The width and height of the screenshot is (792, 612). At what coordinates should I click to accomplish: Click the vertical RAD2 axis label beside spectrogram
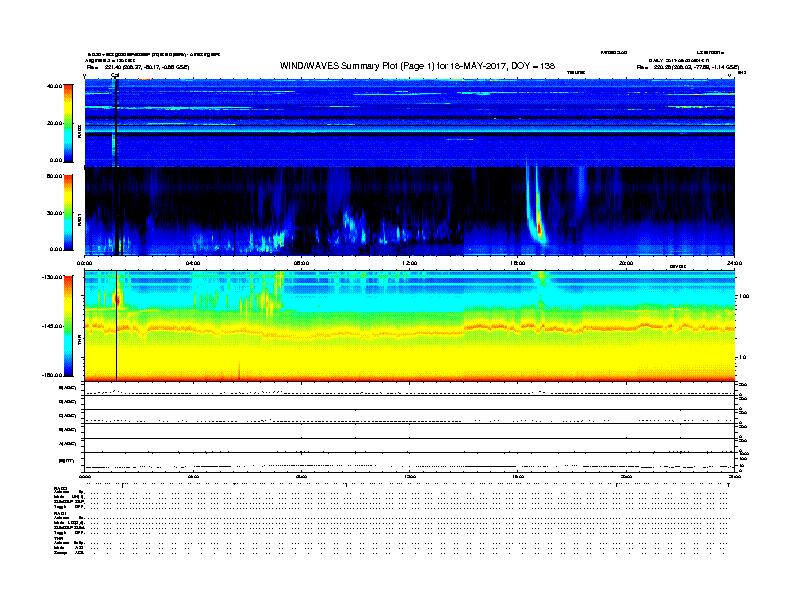click(x=79, y=131)
